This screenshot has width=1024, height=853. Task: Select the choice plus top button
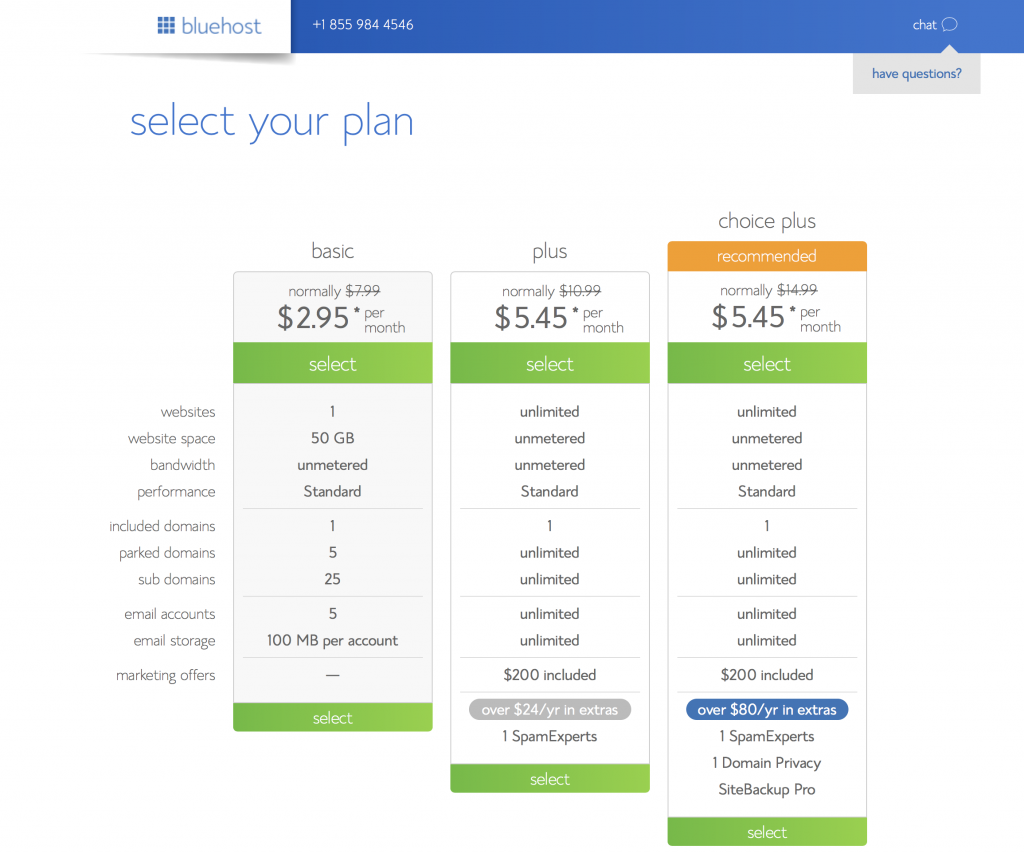[767, 363]
